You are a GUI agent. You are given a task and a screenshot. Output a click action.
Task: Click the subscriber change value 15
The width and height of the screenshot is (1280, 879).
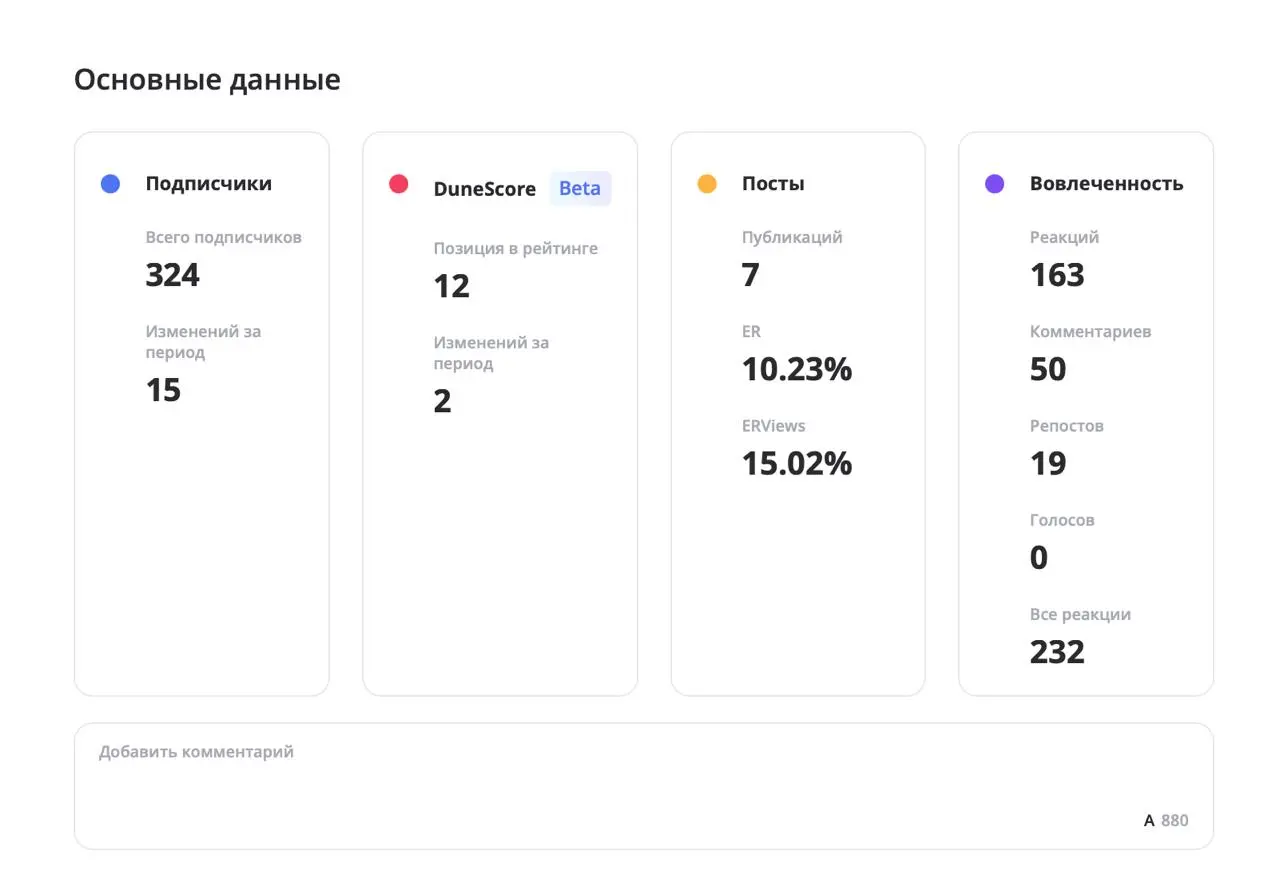click(163, 390)
